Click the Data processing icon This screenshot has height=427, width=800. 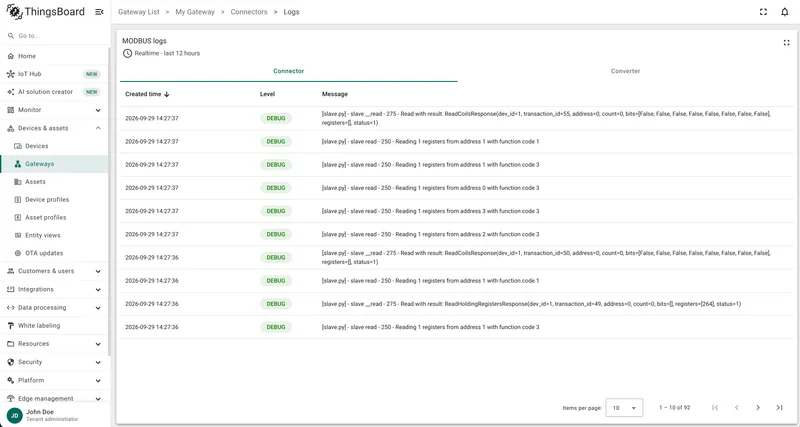click(11, 308)
